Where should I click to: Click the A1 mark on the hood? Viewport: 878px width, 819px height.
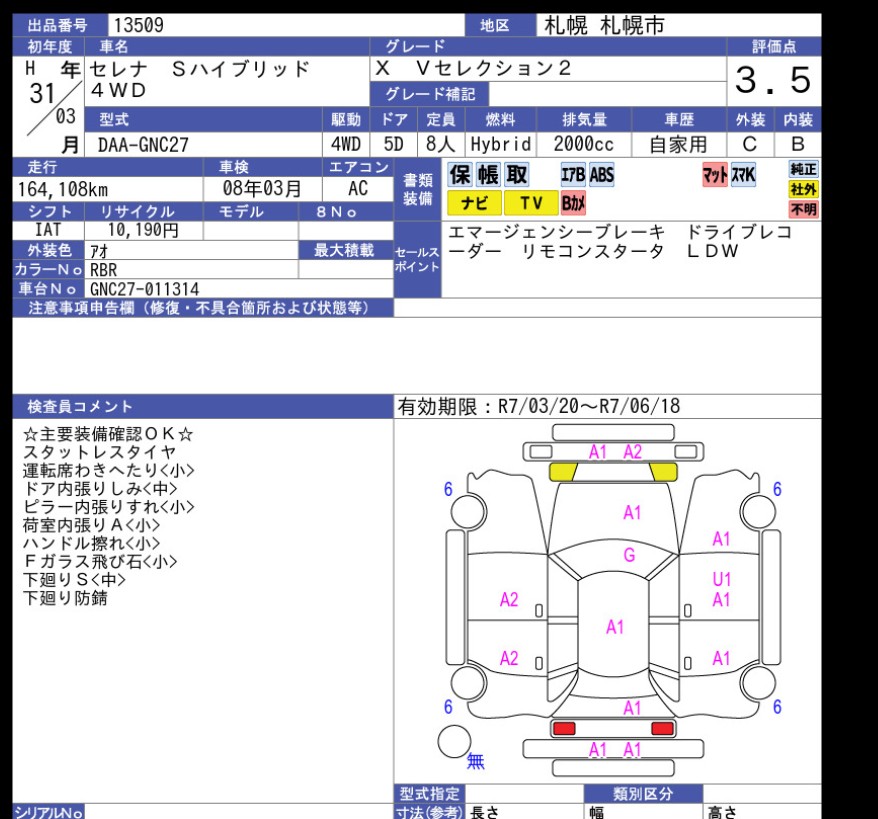click(x=632, y=512)
